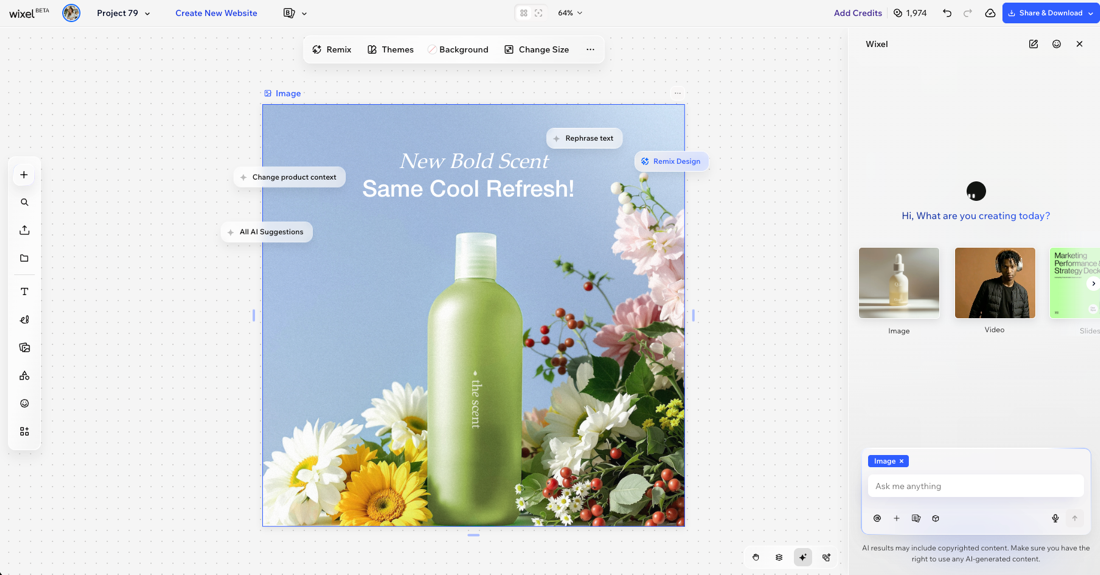
Task: Open the search tool in left sidebar
Action: [24, 202]
